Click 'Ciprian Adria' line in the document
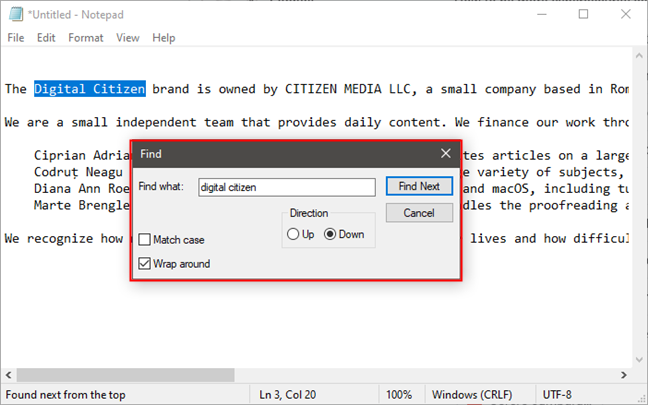 [x=82, y=156]
